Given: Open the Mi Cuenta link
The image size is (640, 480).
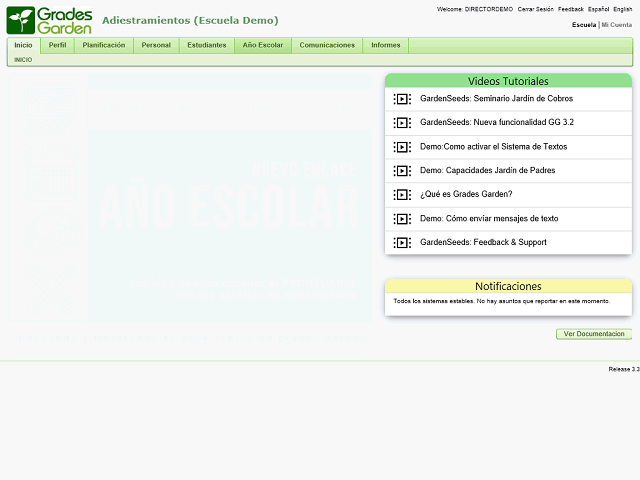Looking at the screenshot, I should pyautogui.click(x=617, y=25).
